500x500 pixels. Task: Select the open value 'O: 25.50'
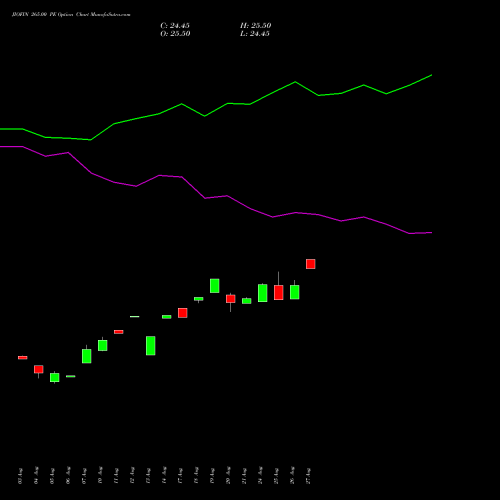[175, 34]
